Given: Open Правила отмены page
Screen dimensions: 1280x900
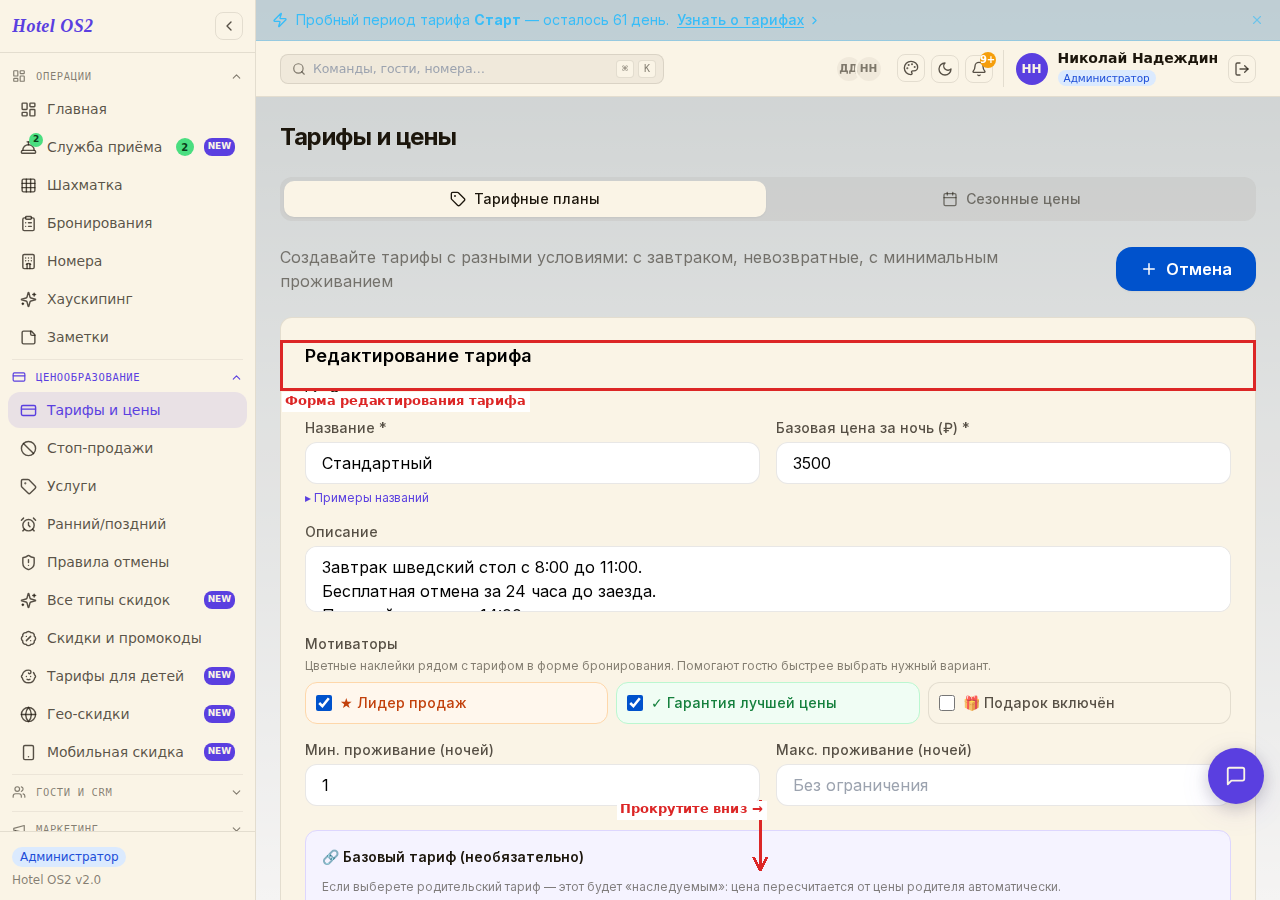Looking at the screenshot, I should (127, 562).
